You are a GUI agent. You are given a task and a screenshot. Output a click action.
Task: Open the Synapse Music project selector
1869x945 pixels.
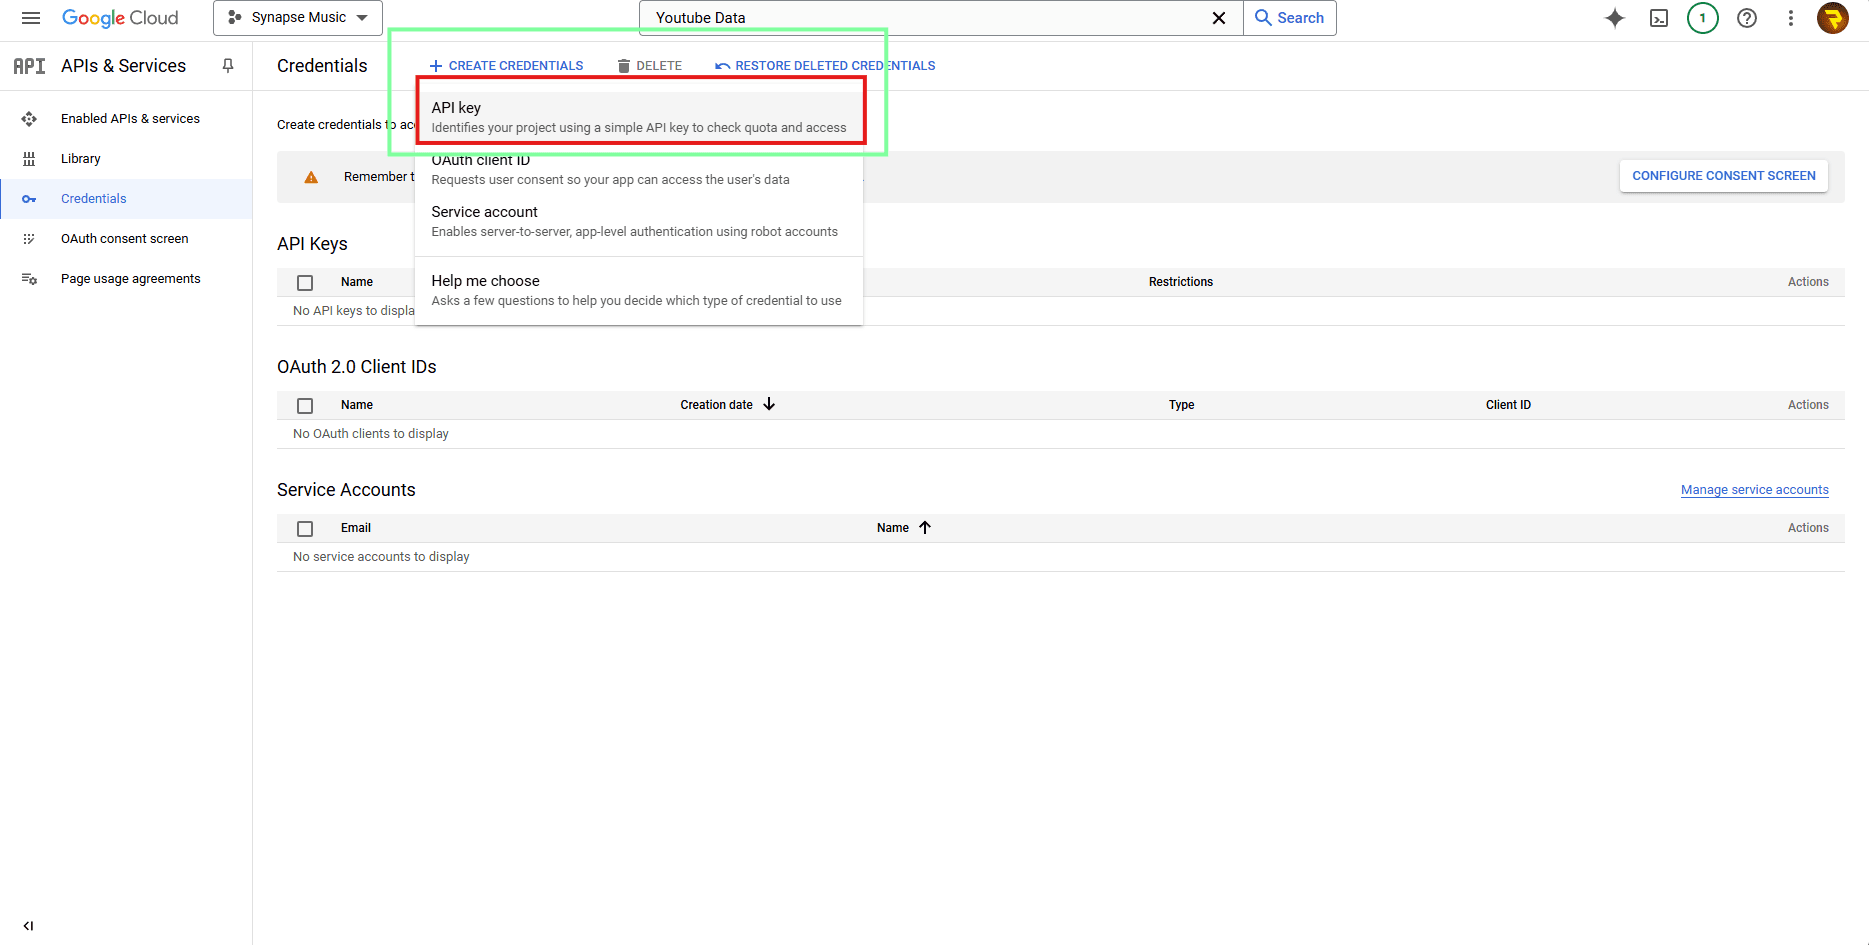pyautogui.click(x=298, y=18)
